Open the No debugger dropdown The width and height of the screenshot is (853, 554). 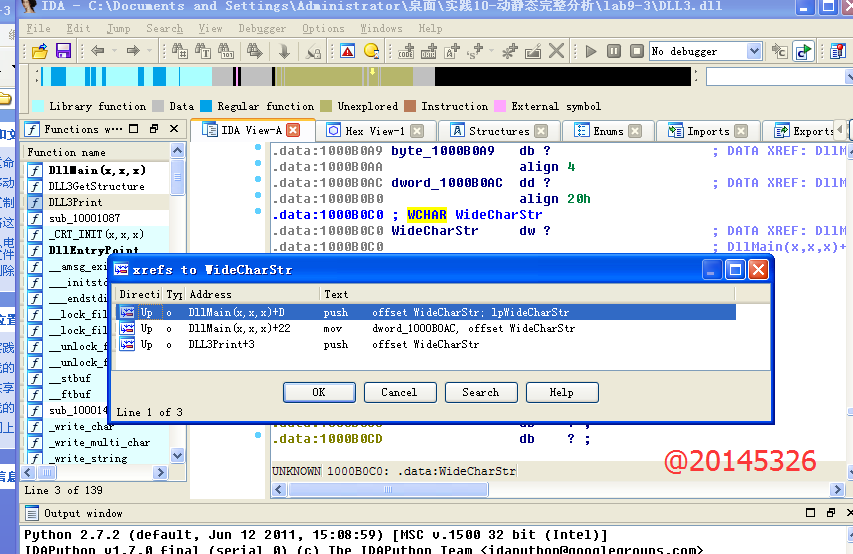[x=753, y=51]
